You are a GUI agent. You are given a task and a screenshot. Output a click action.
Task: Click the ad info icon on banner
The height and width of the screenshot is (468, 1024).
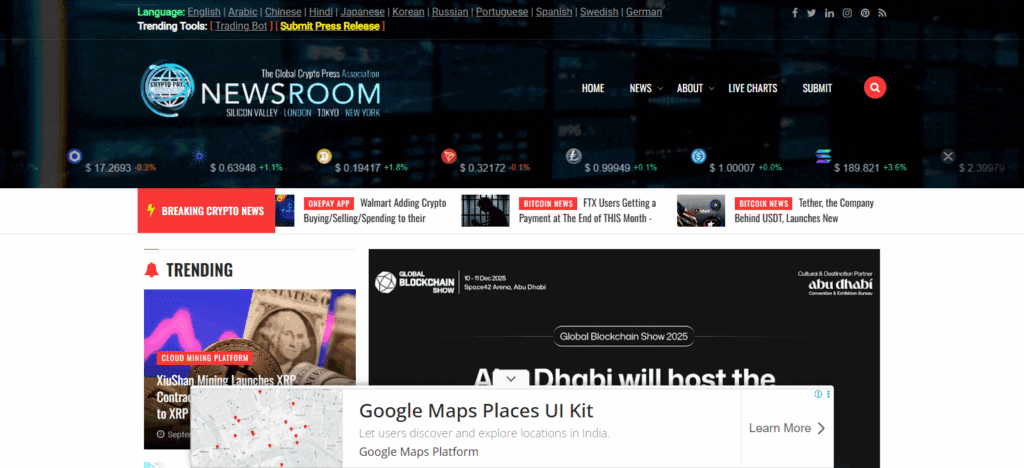(x=818, y=395)
